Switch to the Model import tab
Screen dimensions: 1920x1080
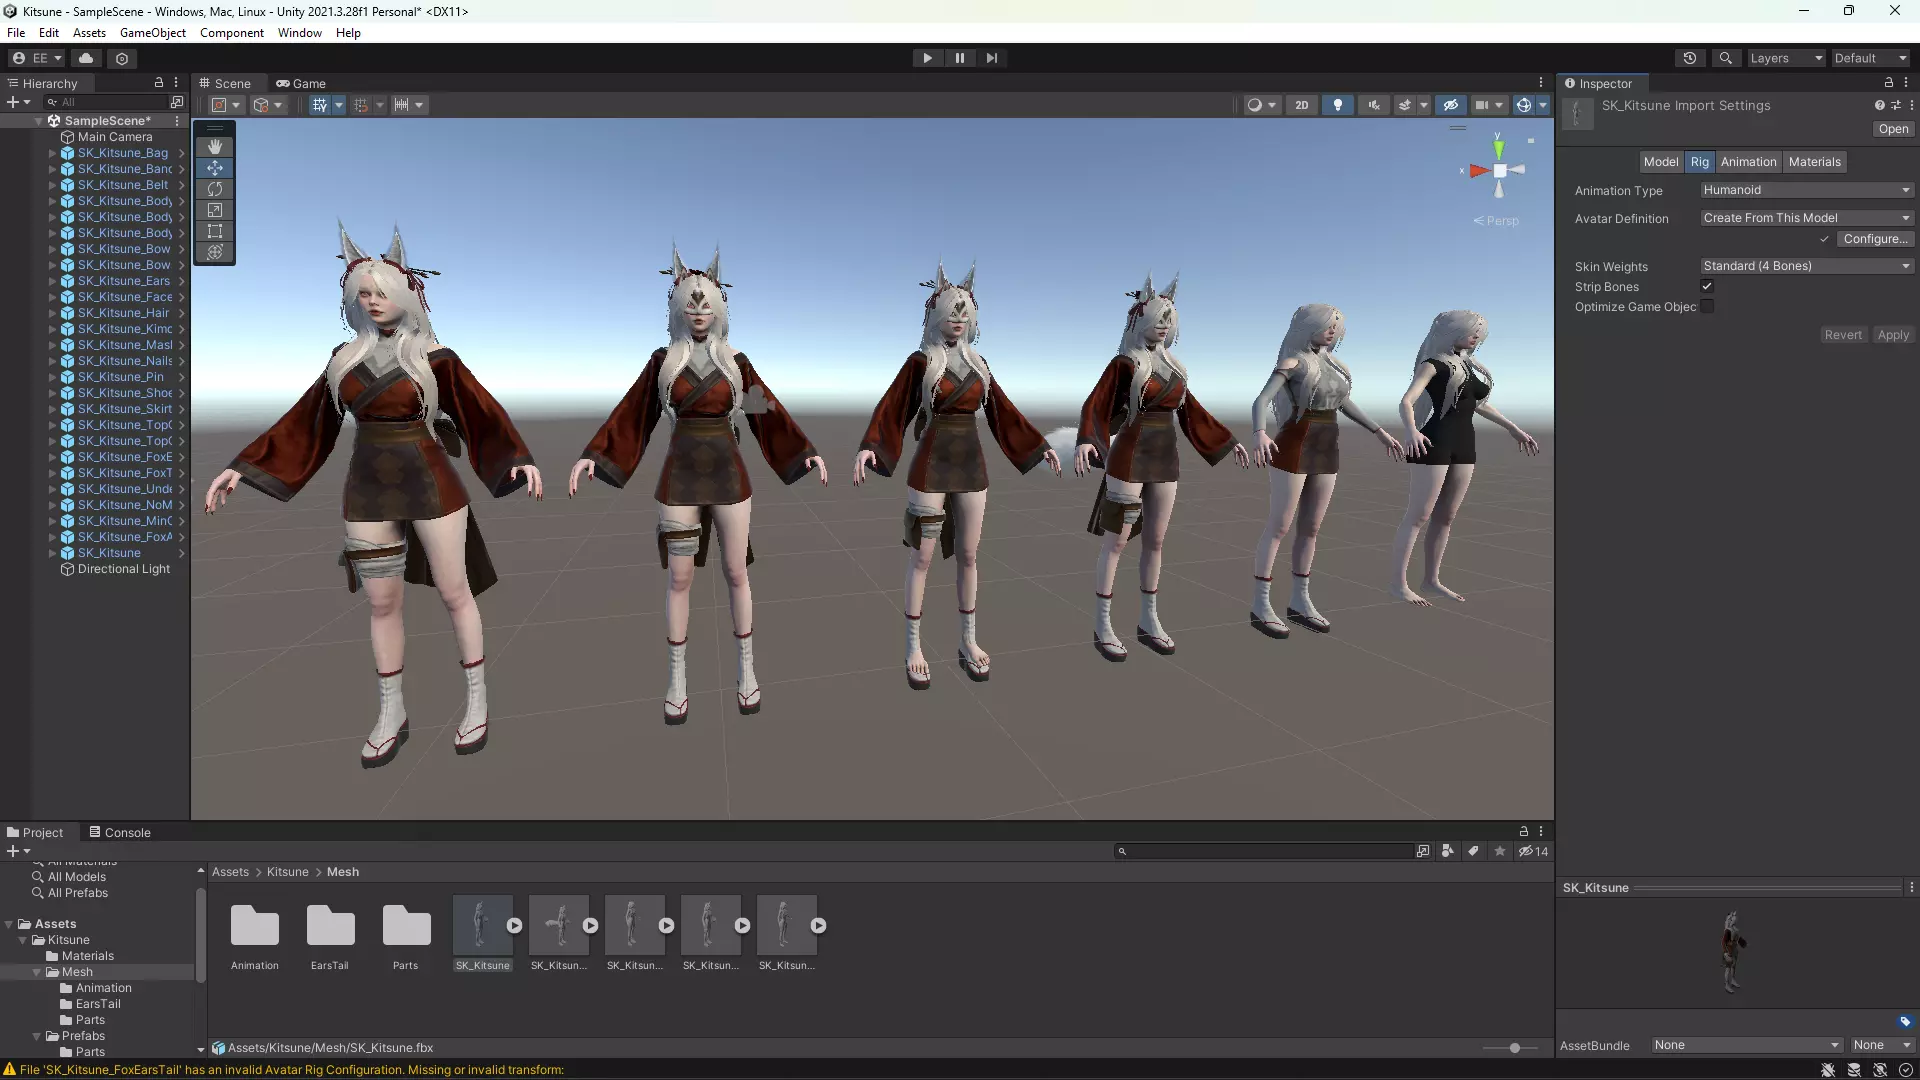click(1661, 162)
